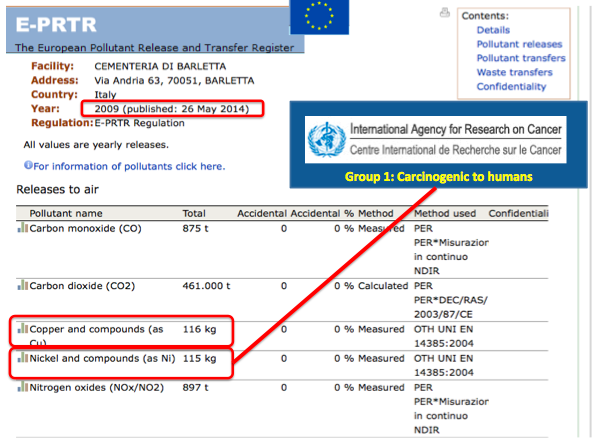The image size is (595, 441).
Task: Open the chart icon beside Copper and compounds
Action: point(23,328)
